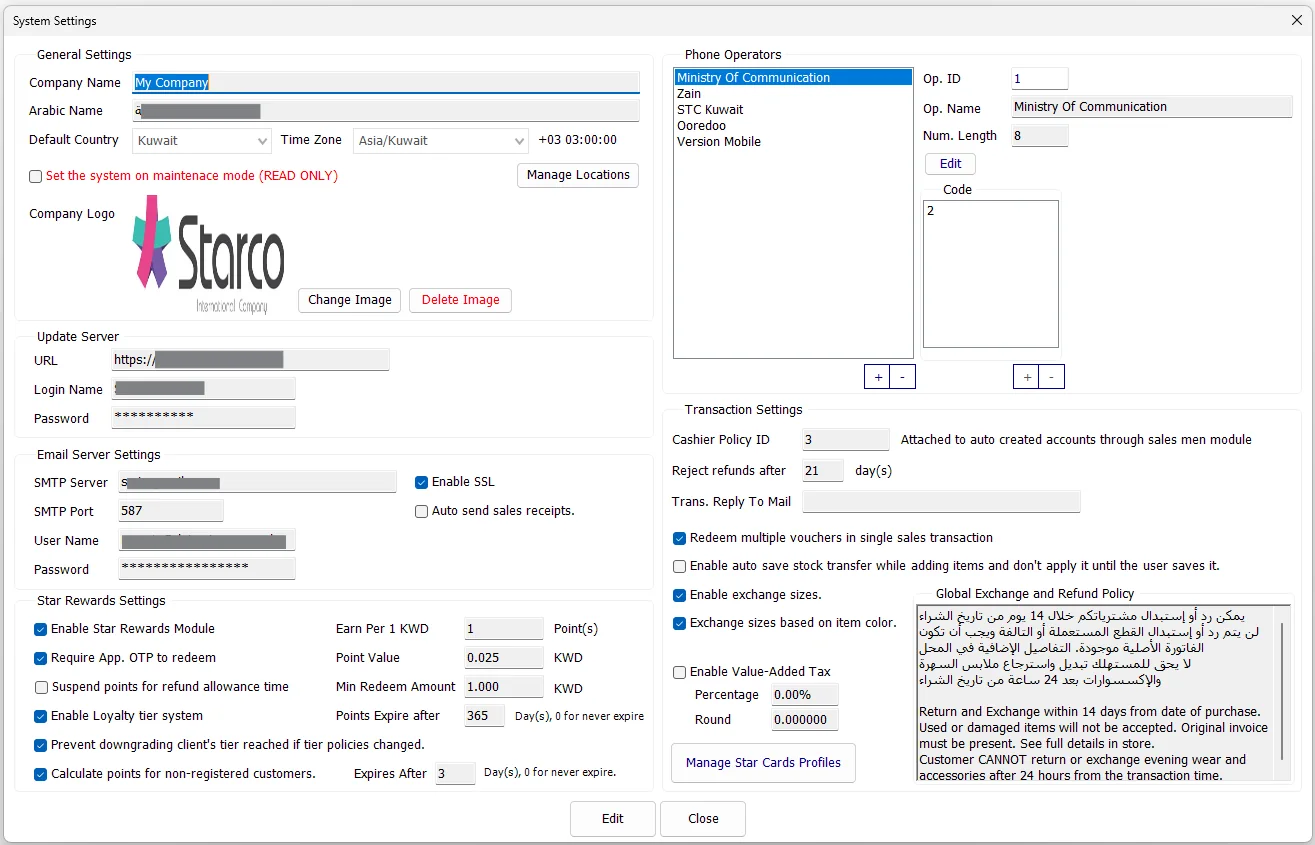Toggle Calculate points for non-registered customers
The image size is (1315, 845).
(41, 774)
